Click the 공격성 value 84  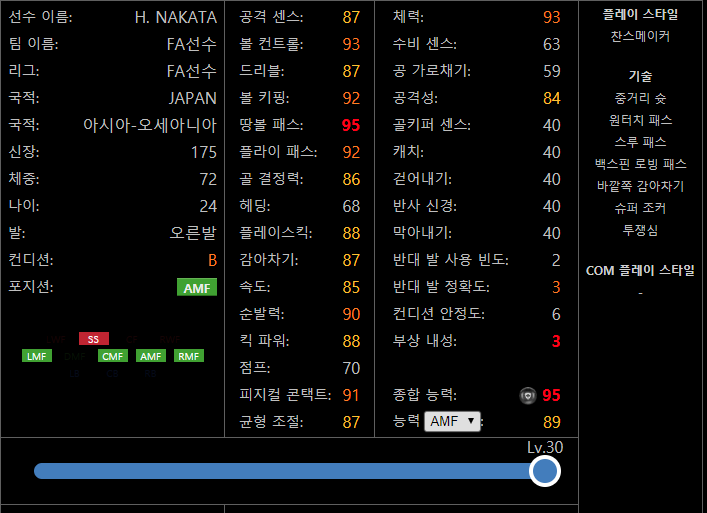coord(551,98)
